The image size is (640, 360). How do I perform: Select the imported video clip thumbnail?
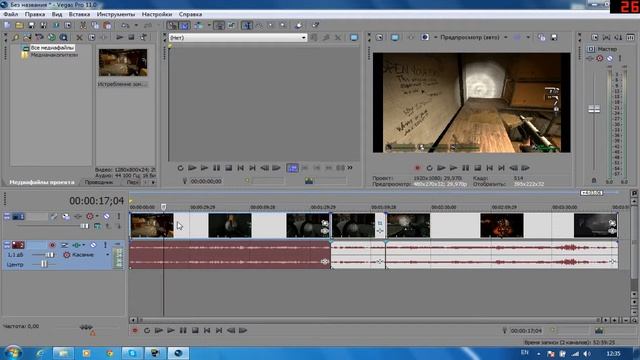tap(123, 62)
